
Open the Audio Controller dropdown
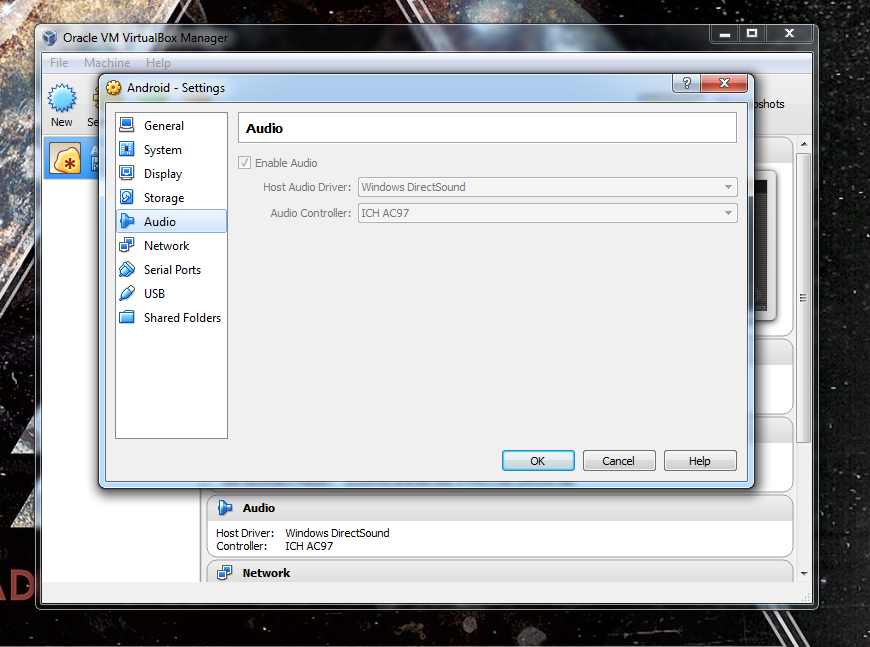tap(548, 213)
